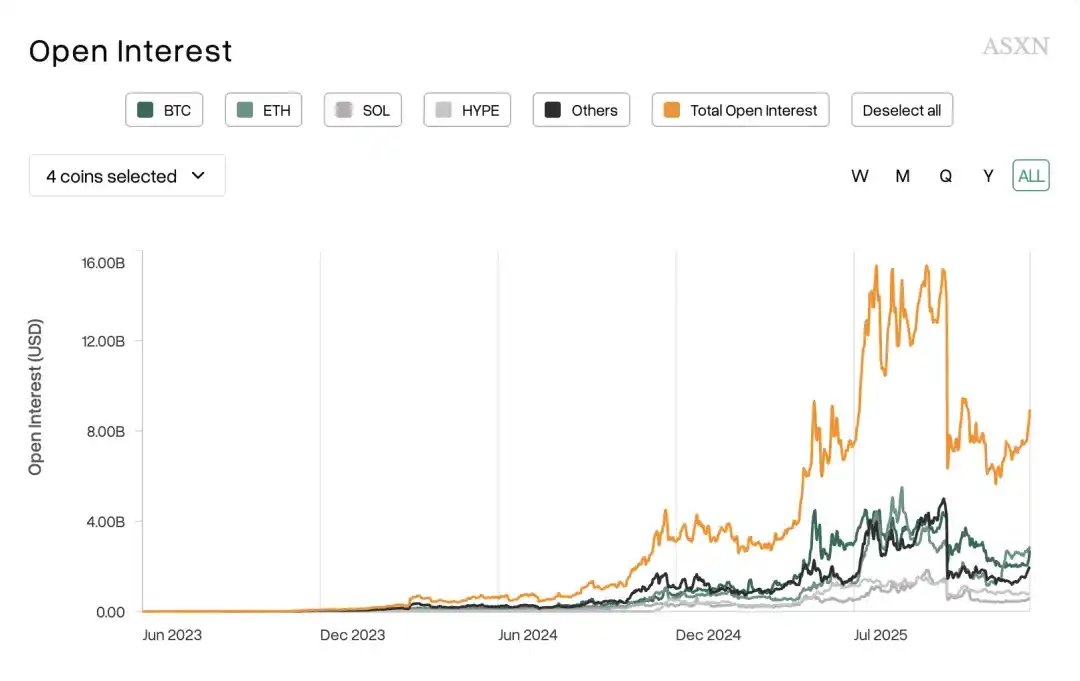Image resolution: width=1080 pixels, height=681 pixels.
Task: Select the Y time range
Action: coord(988,175)
